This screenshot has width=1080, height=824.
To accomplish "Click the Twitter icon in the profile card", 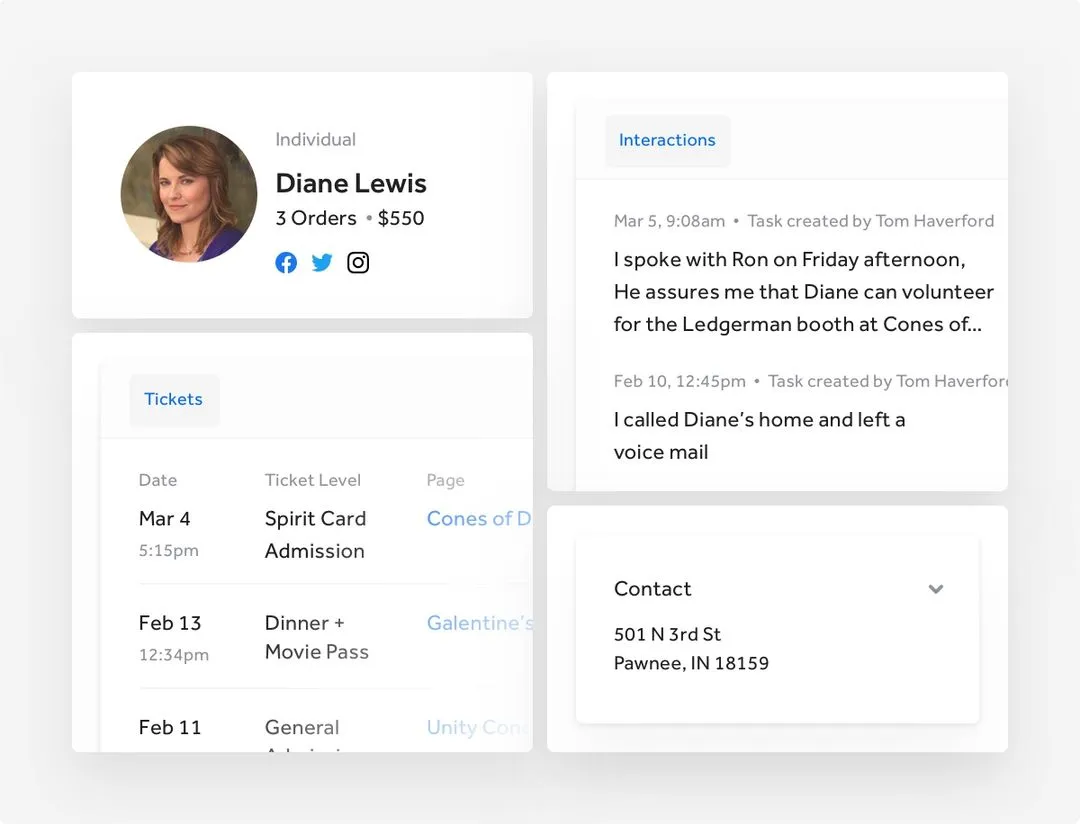I will [x=322, y=262].
